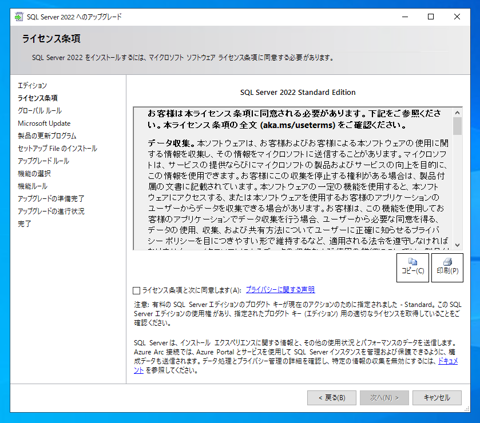The height and width of the screenshot is (423, 480).
Task: Click the 次へ(N) > button
Action: 384,398
